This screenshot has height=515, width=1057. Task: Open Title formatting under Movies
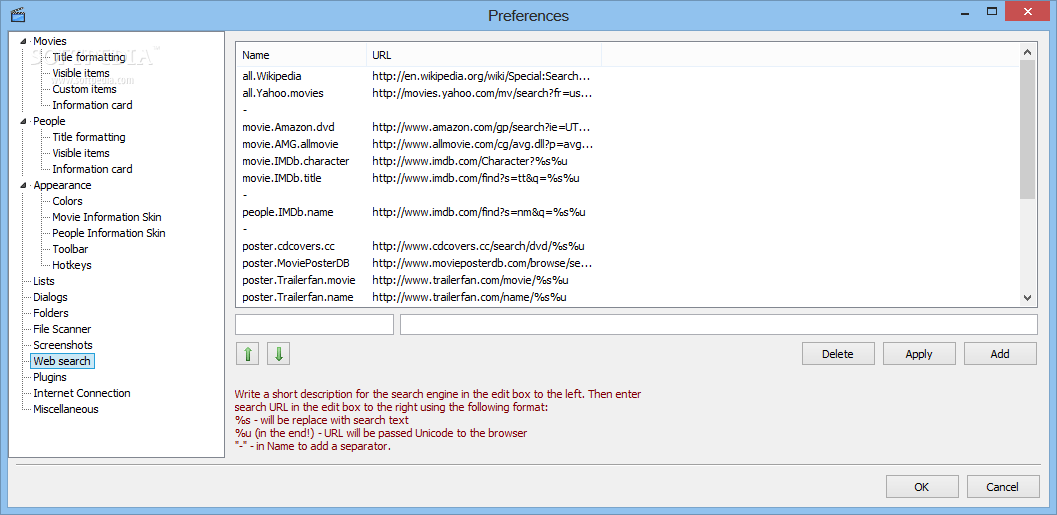[89, 57]
